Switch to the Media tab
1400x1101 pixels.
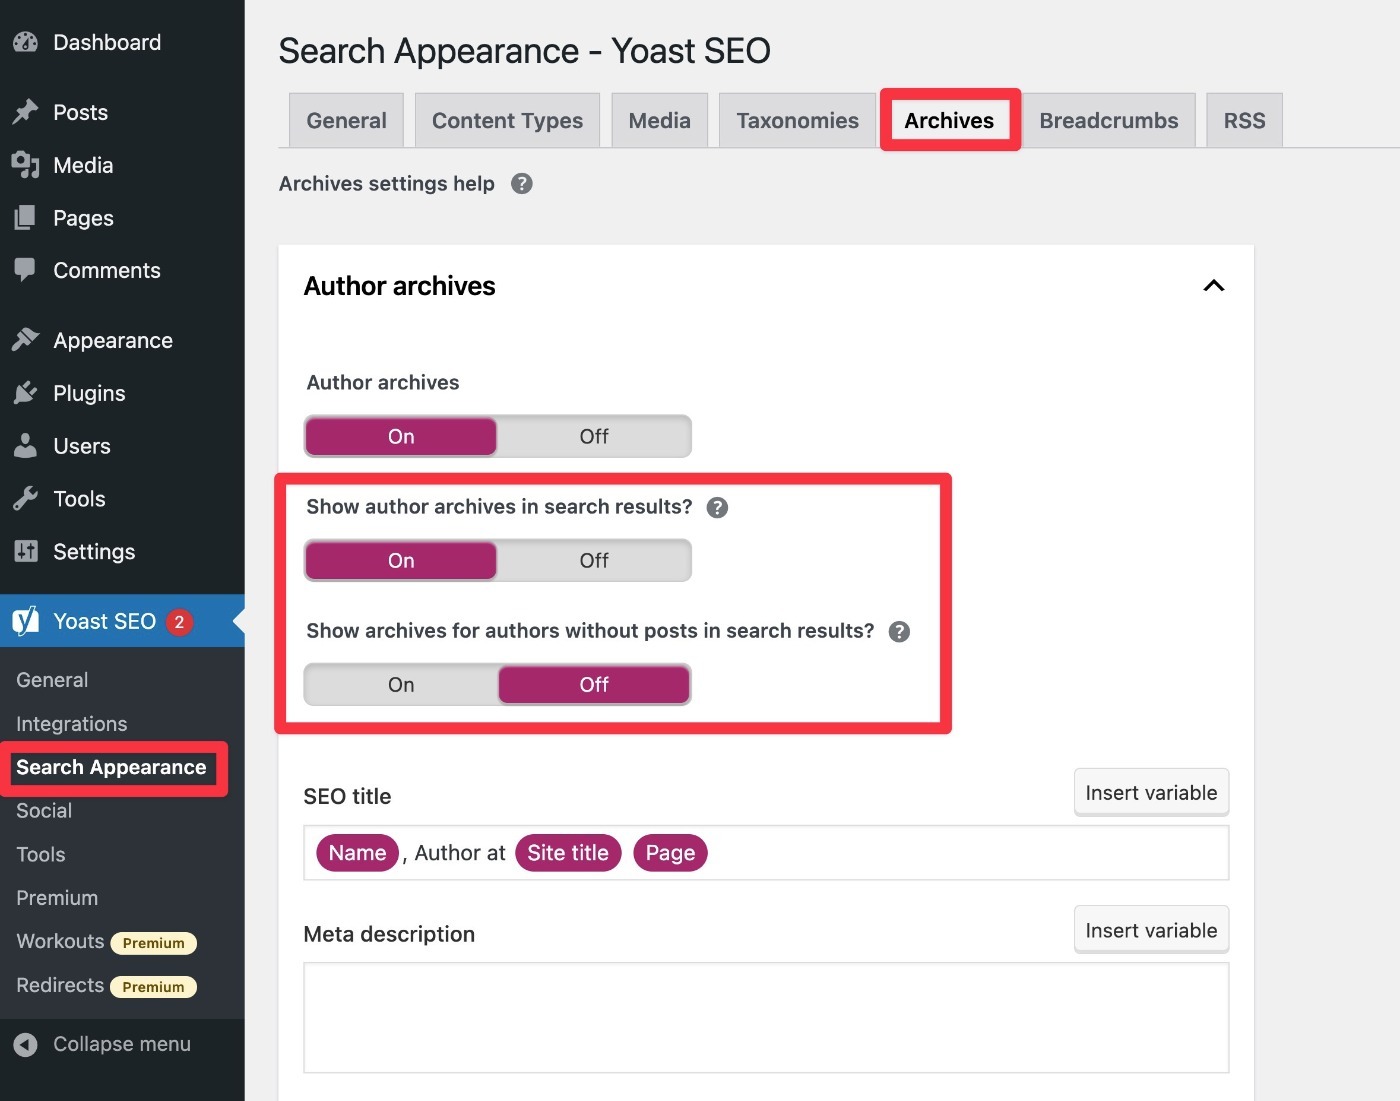tap(660, 121)
